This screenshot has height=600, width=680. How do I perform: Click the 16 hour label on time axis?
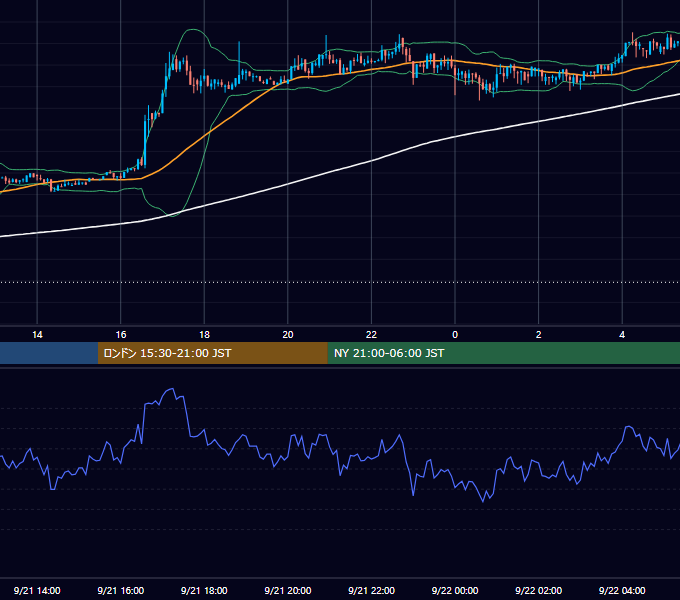tap(121, 335)
